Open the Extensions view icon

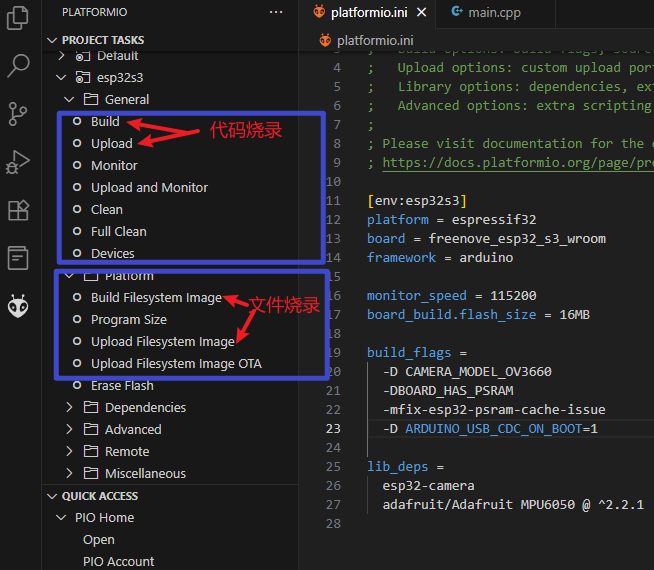click(18, 210)
